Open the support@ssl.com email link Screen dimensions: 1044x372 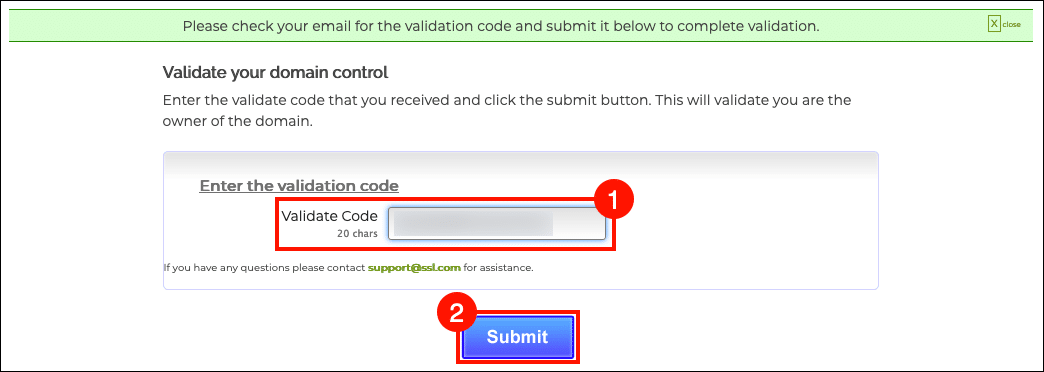(x=414, y=268)
